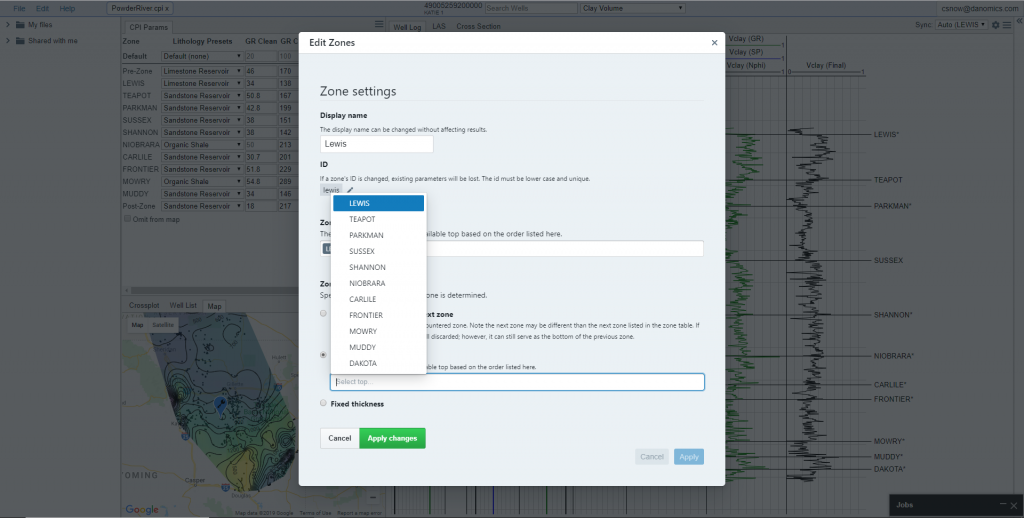This screenshot has height=518, width=1024.
Task: Open lithology preset dropdown for Post-Zone row
Action: (202, 206)
